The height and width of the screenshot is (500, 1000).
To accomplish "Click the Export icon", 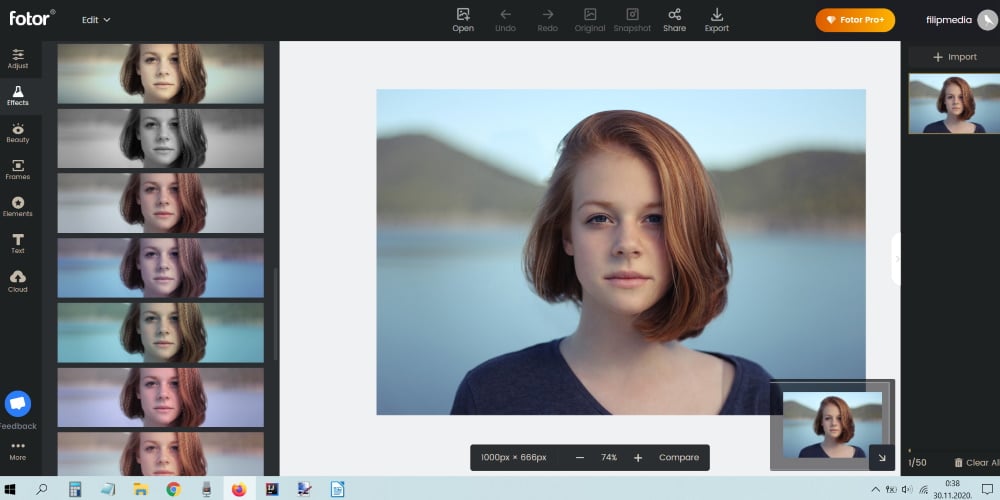I will 716,19.
